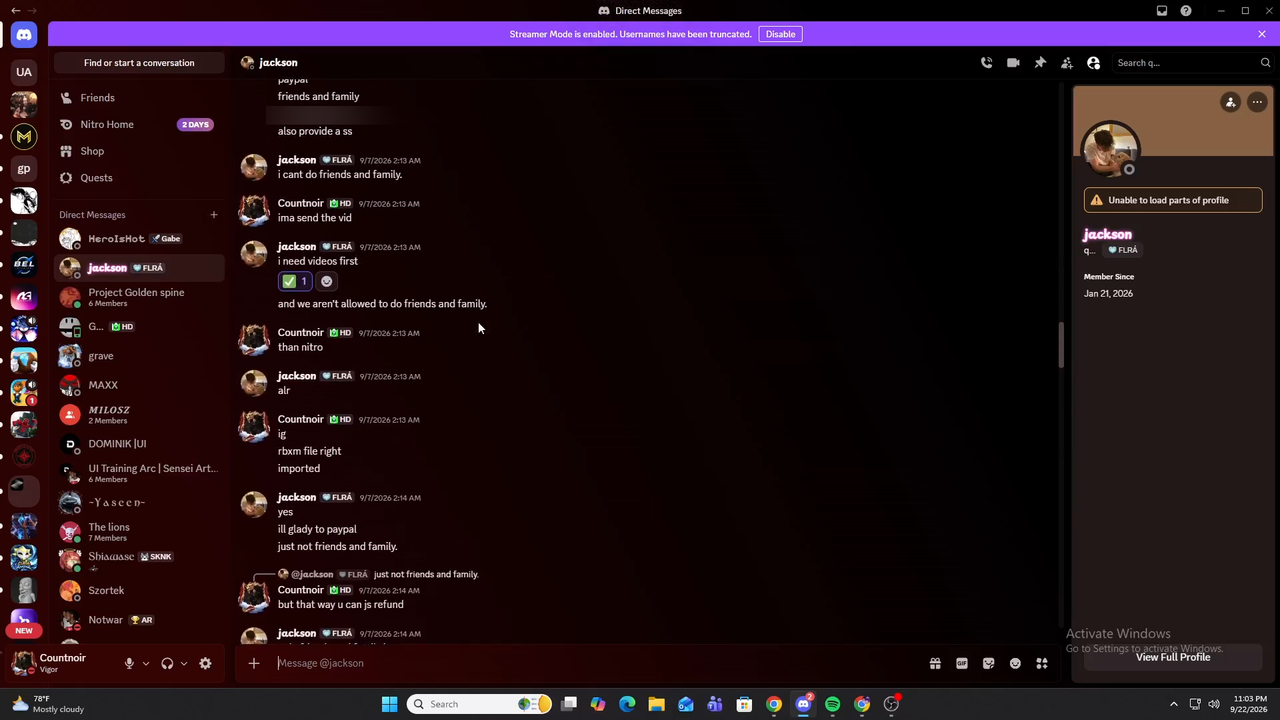Send a gift using the gift icon

(935, 663)
